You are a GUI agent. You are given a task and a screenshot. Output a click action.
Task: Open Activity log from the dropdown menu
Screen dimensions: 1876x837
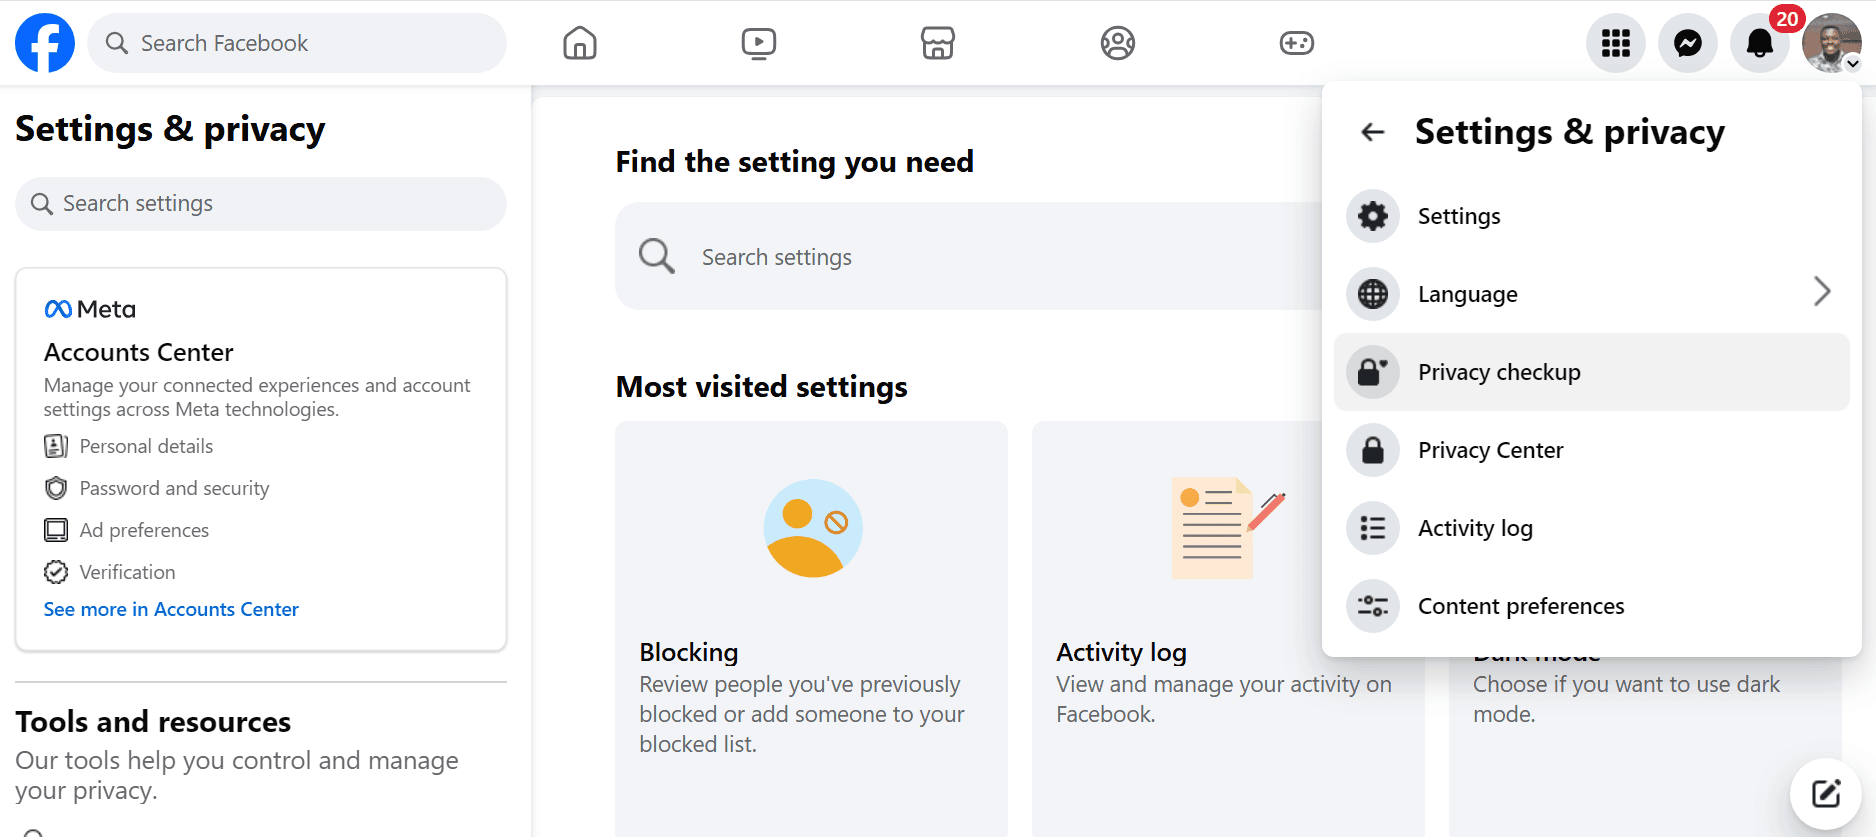[1592, 528]
